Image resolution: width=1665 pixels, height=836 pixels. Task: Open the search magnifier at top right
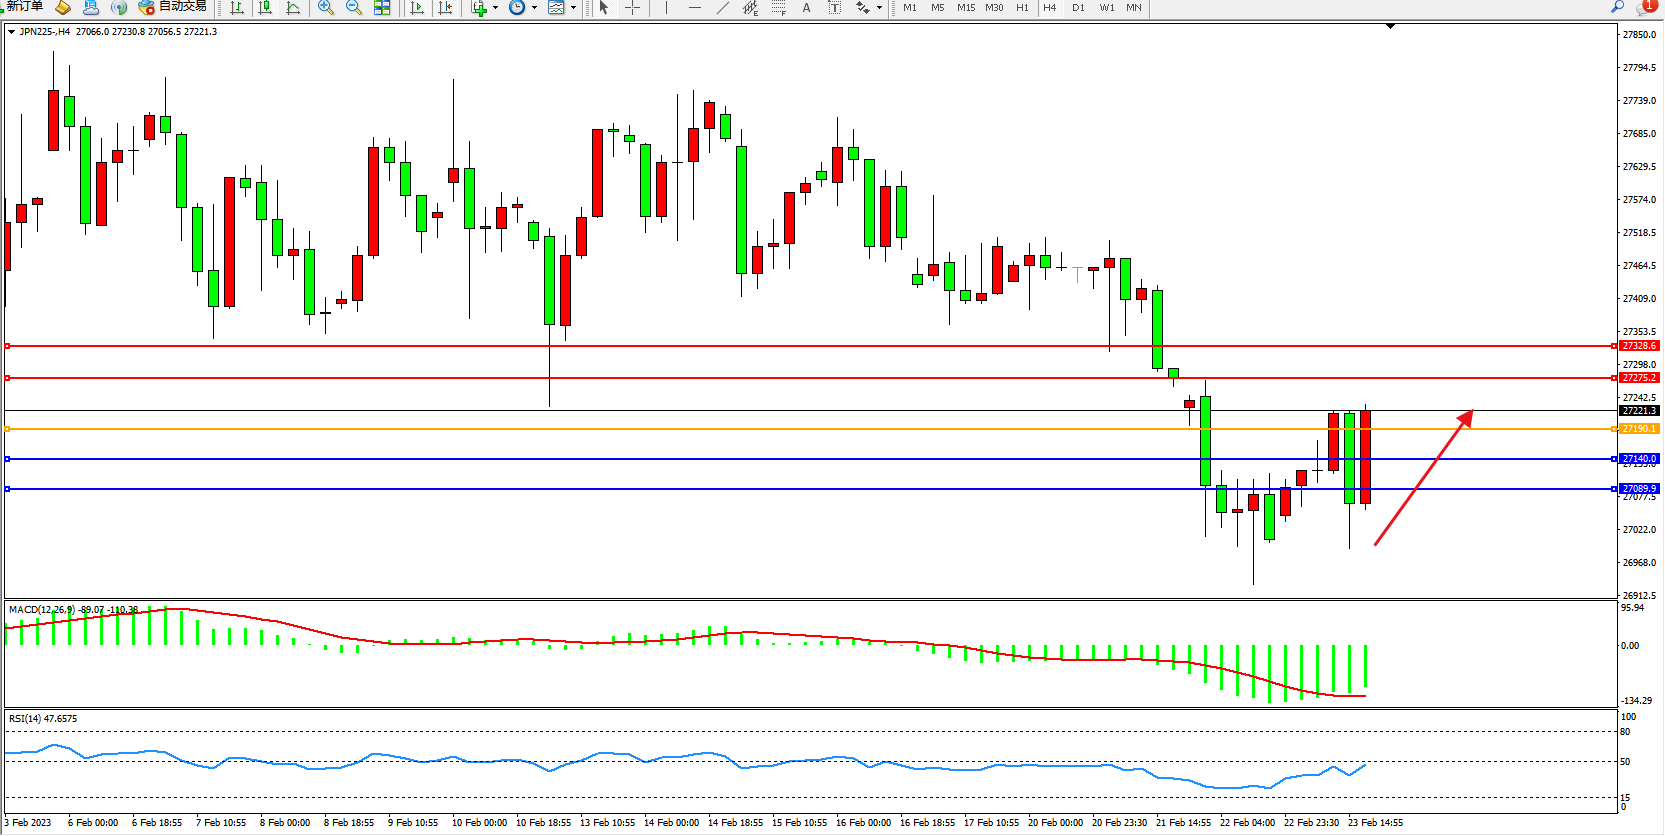tap(1617, 7)
